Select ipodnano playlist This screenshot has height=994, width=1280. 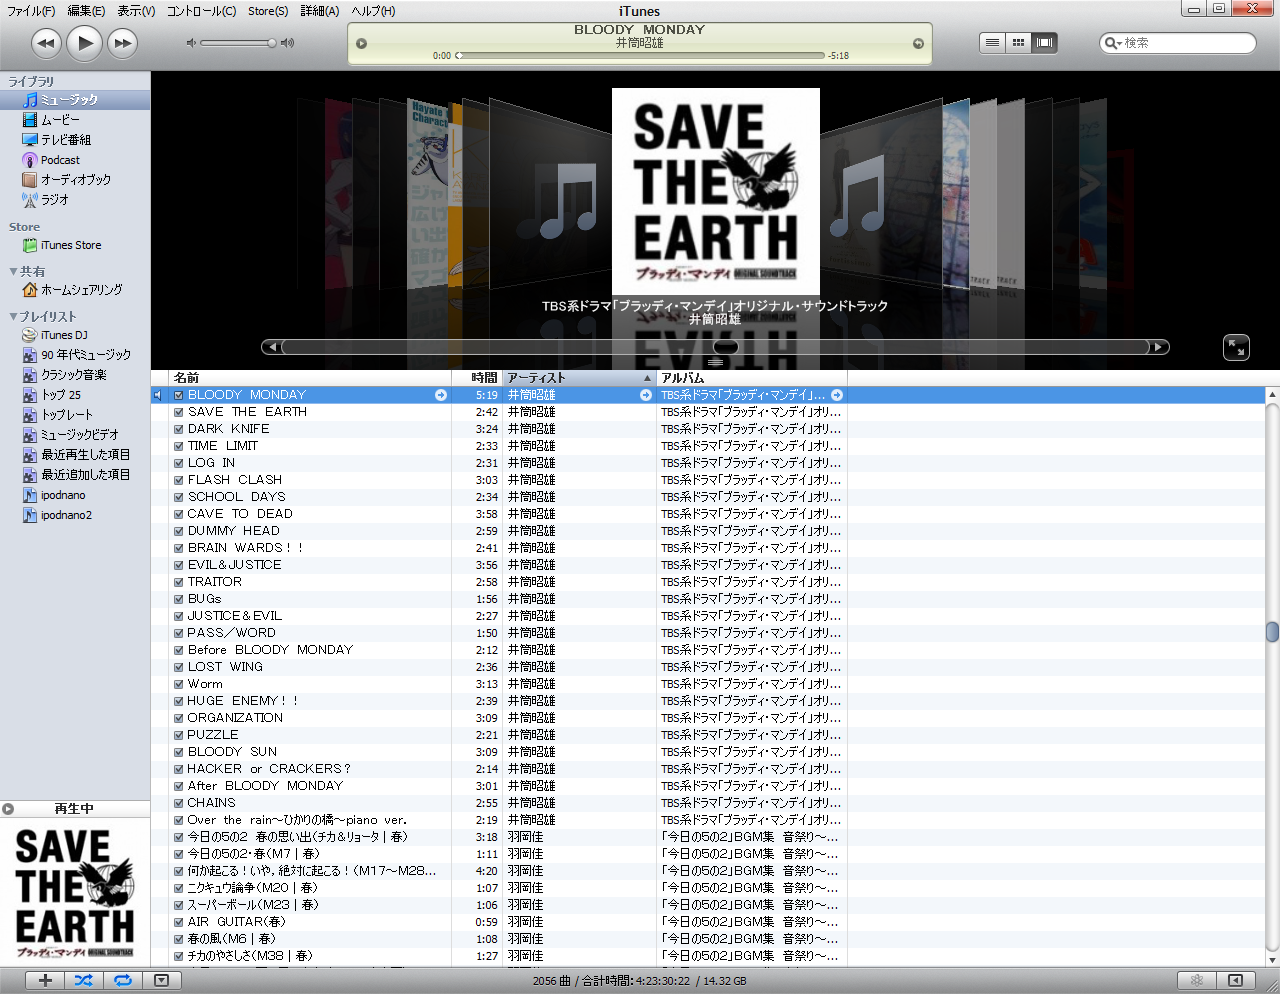tap(75, 495)
